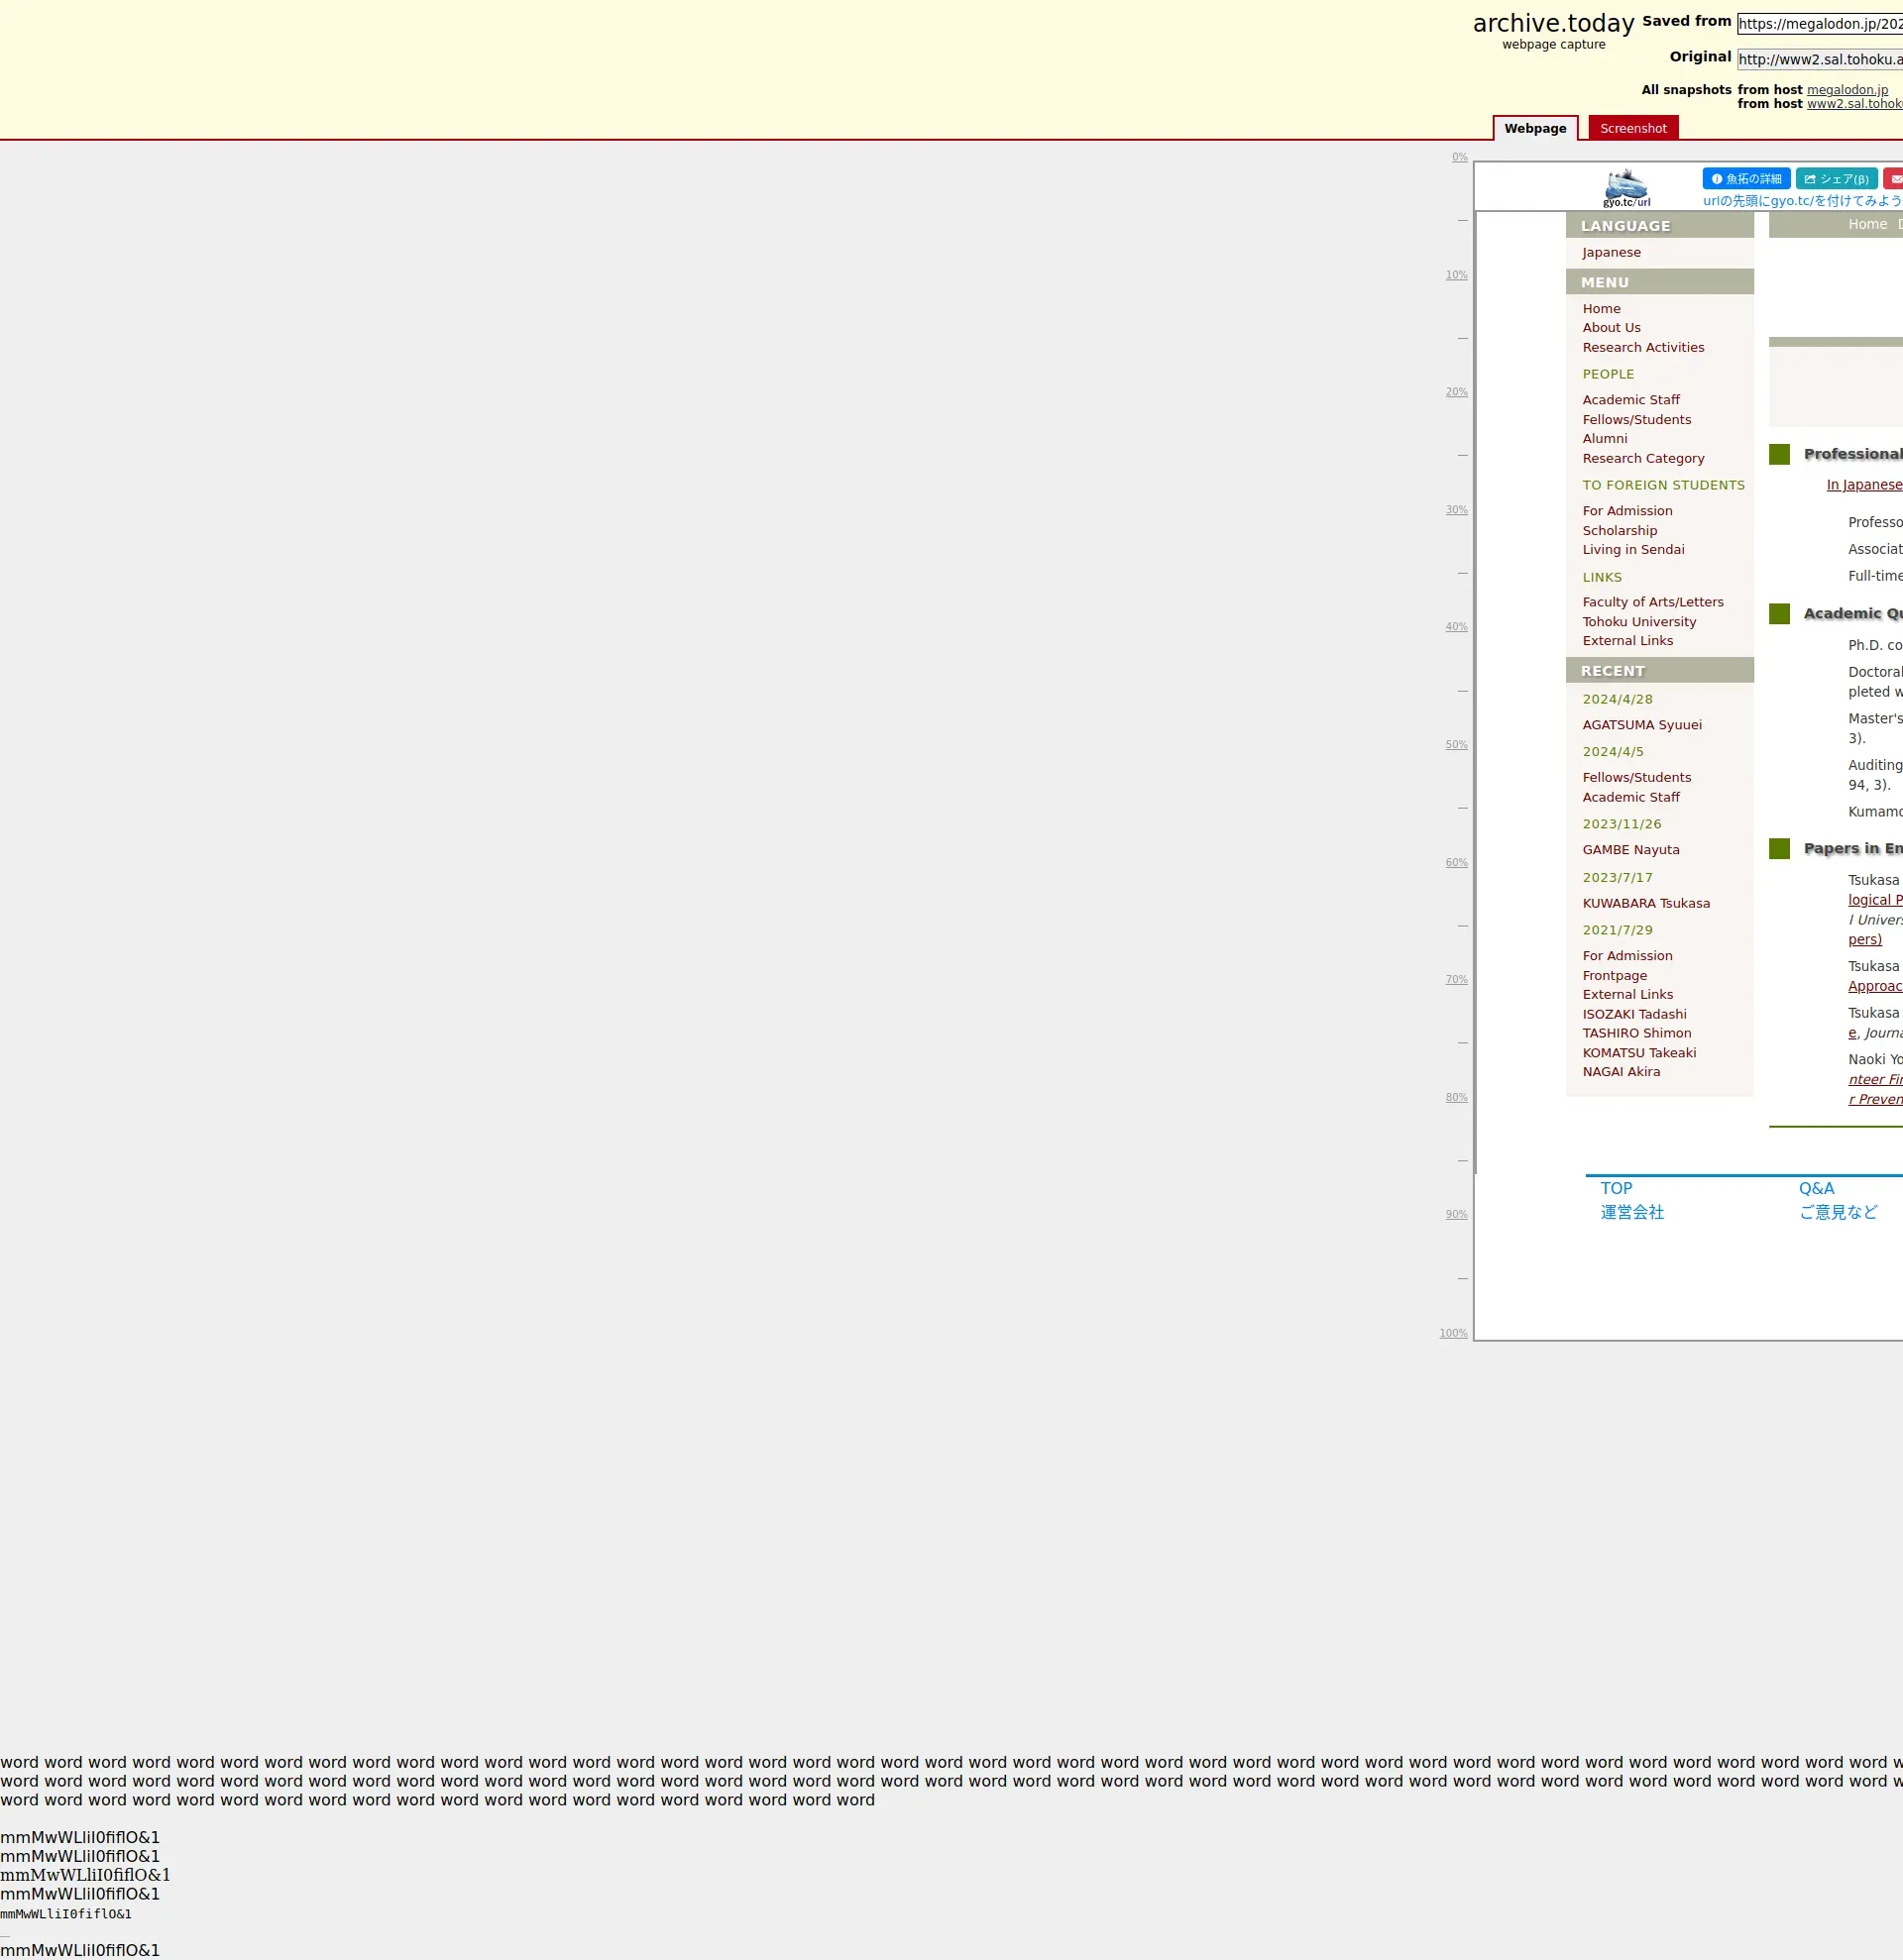Screen dimensions: 1903x1960
Task: Click the blue 魚拓の詳細 info button
Action: point(1746,179)
